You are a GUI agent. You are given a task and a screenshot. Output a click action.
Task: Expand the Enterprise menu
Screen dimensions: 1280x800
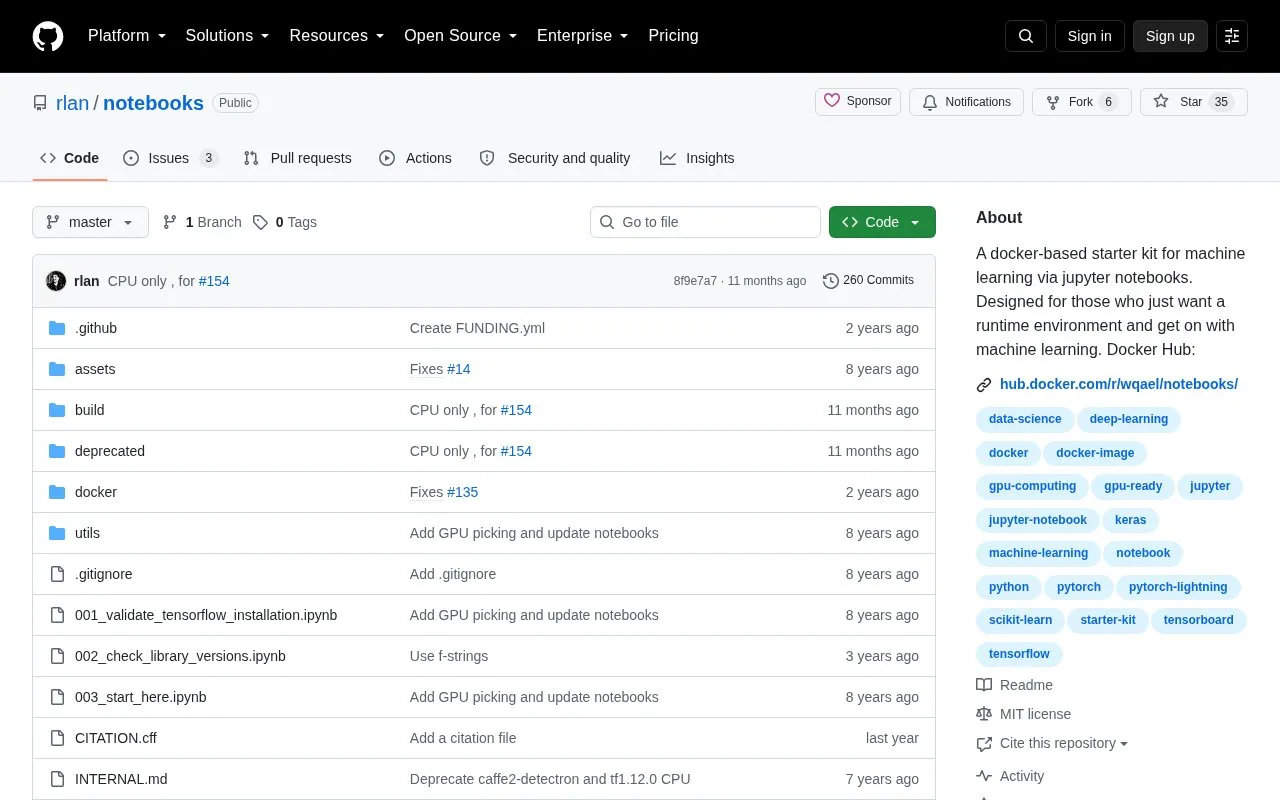(583, 36)
